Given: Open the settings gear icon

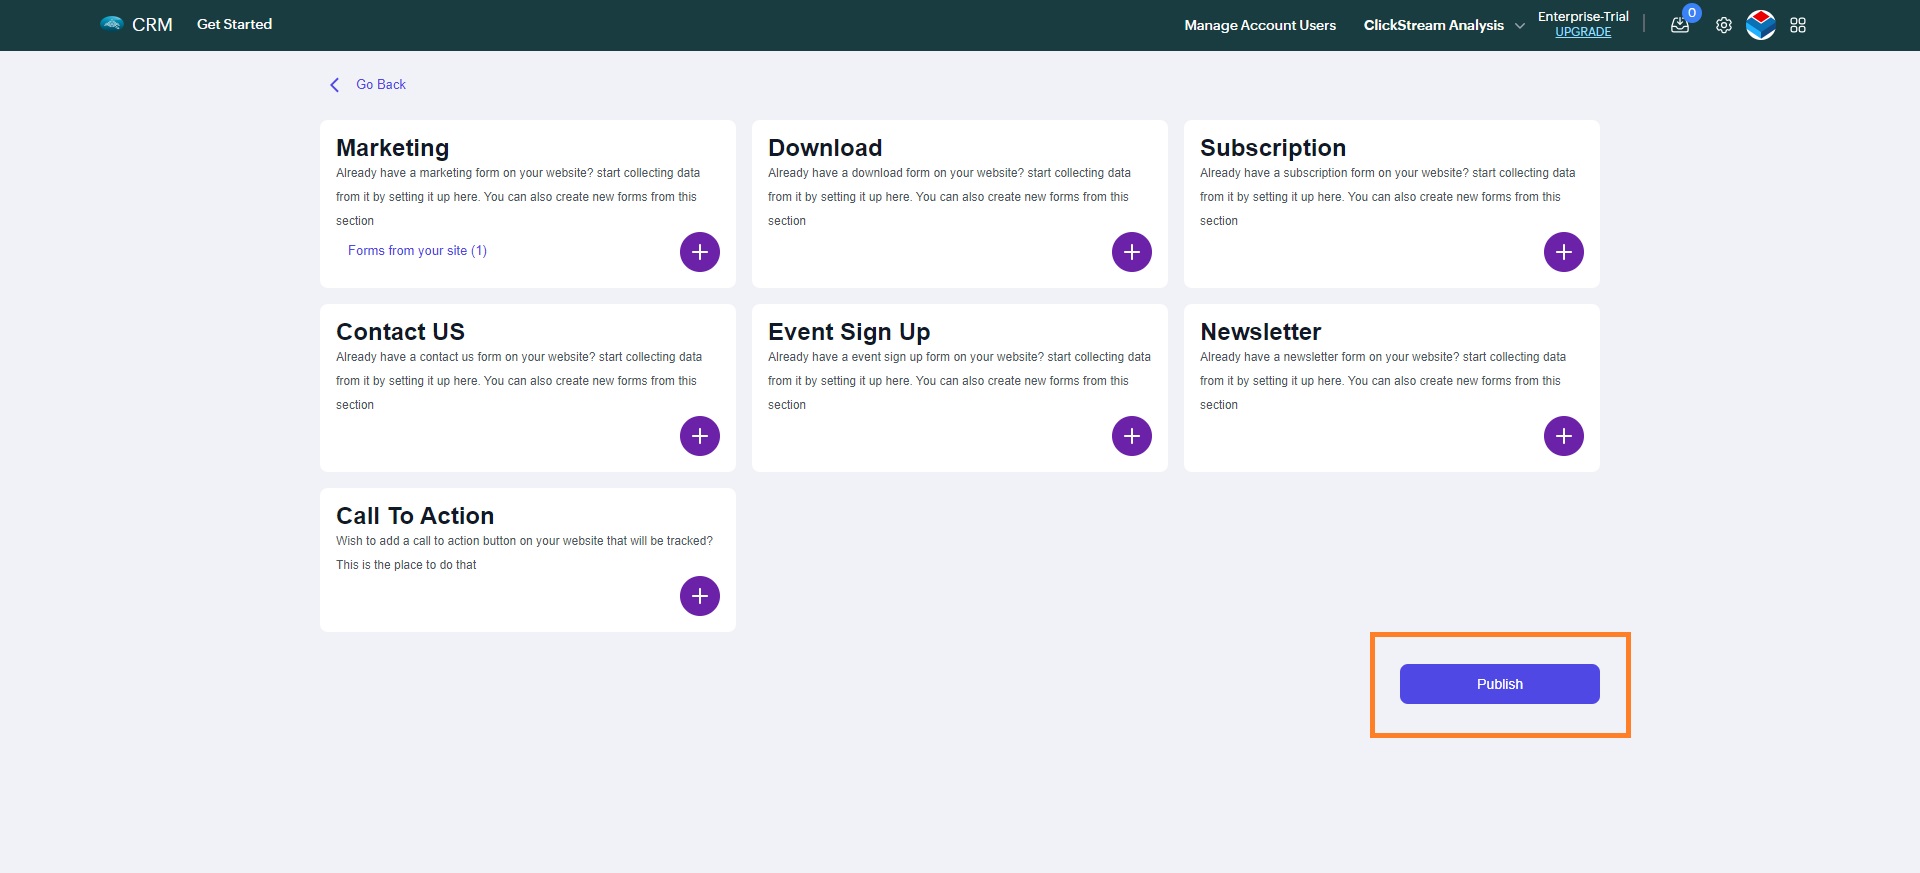Looking at the screenshot, I should pyautogui.click(x=1724, y=25).
